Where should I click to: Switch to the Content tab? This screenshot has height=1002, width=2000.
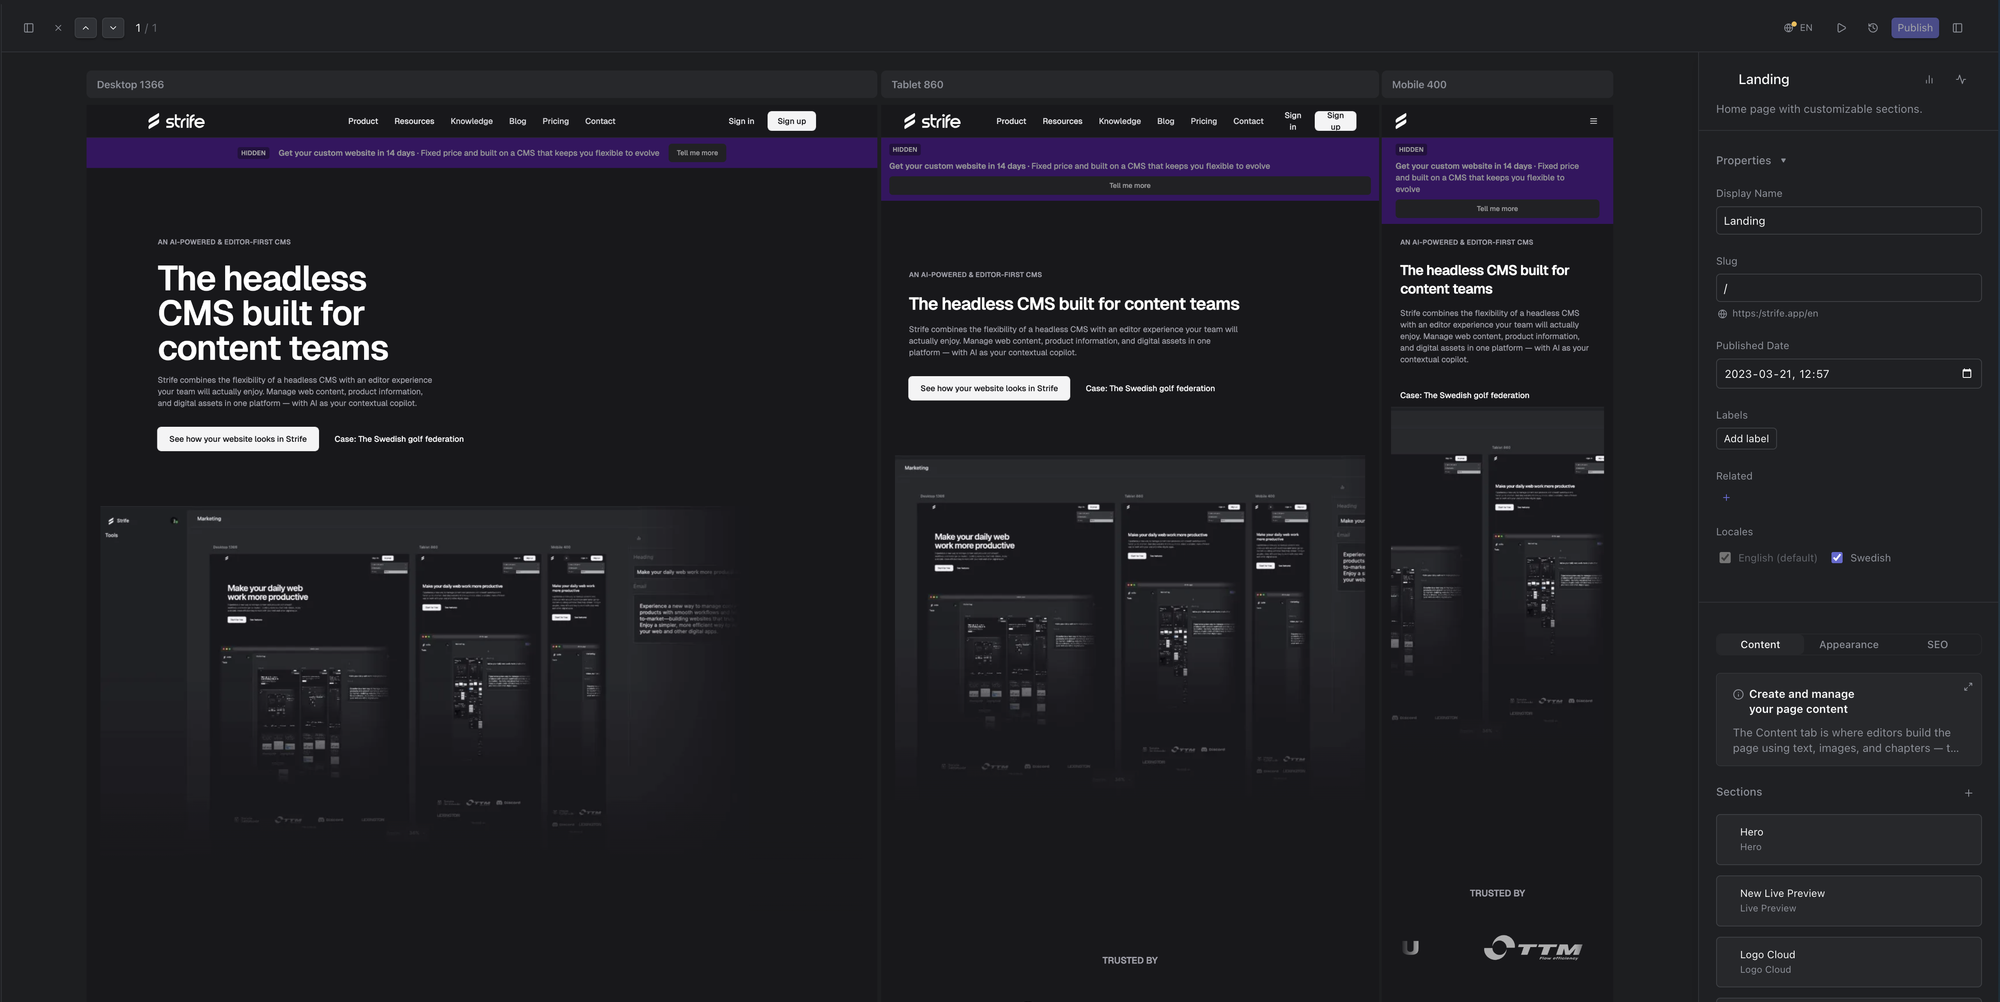point(1760,645)
